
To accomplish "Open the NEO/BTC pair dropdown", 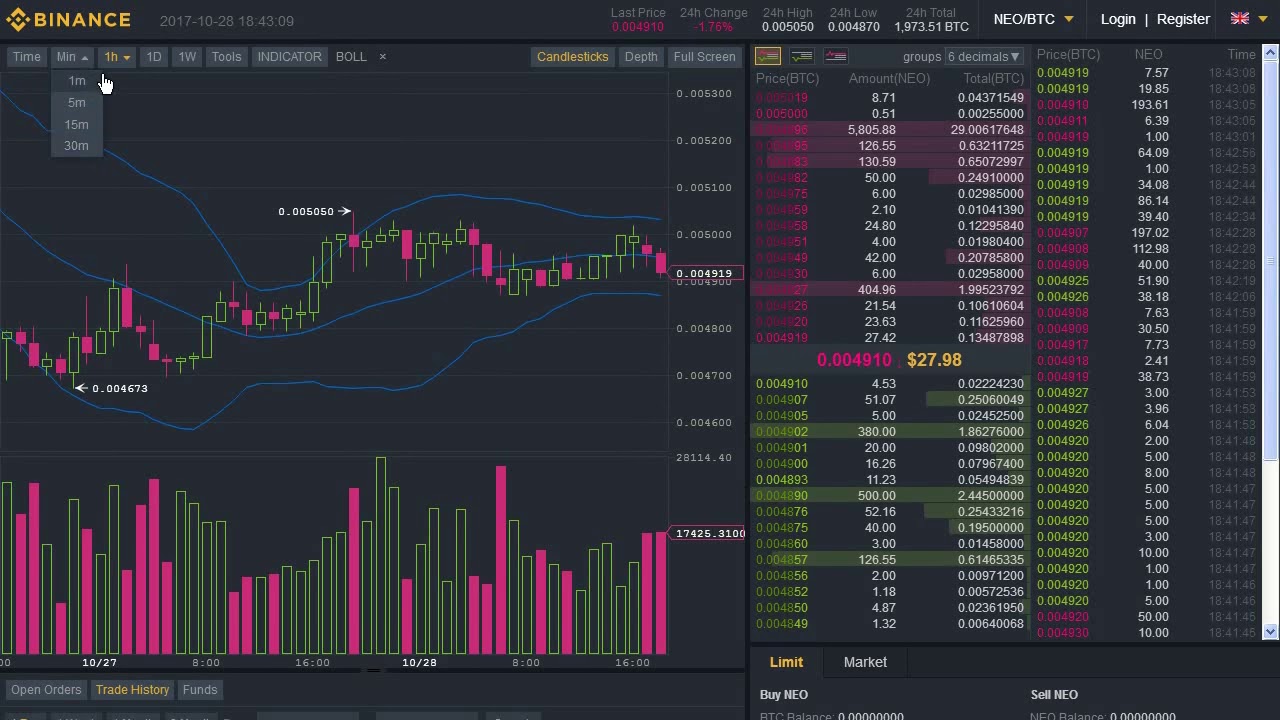I will pyautogui.click(x=1033, y=19).
